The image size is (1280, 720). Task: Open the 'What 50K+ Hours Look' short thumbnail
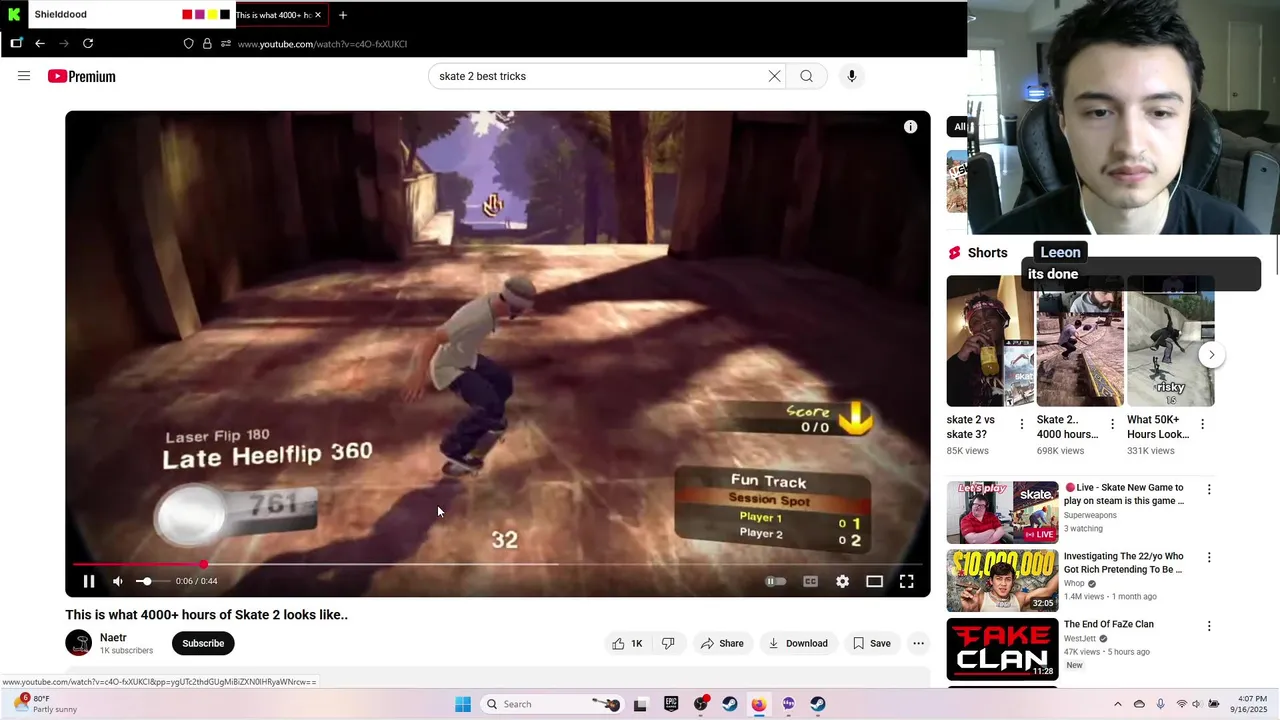tap(1170, 341)
